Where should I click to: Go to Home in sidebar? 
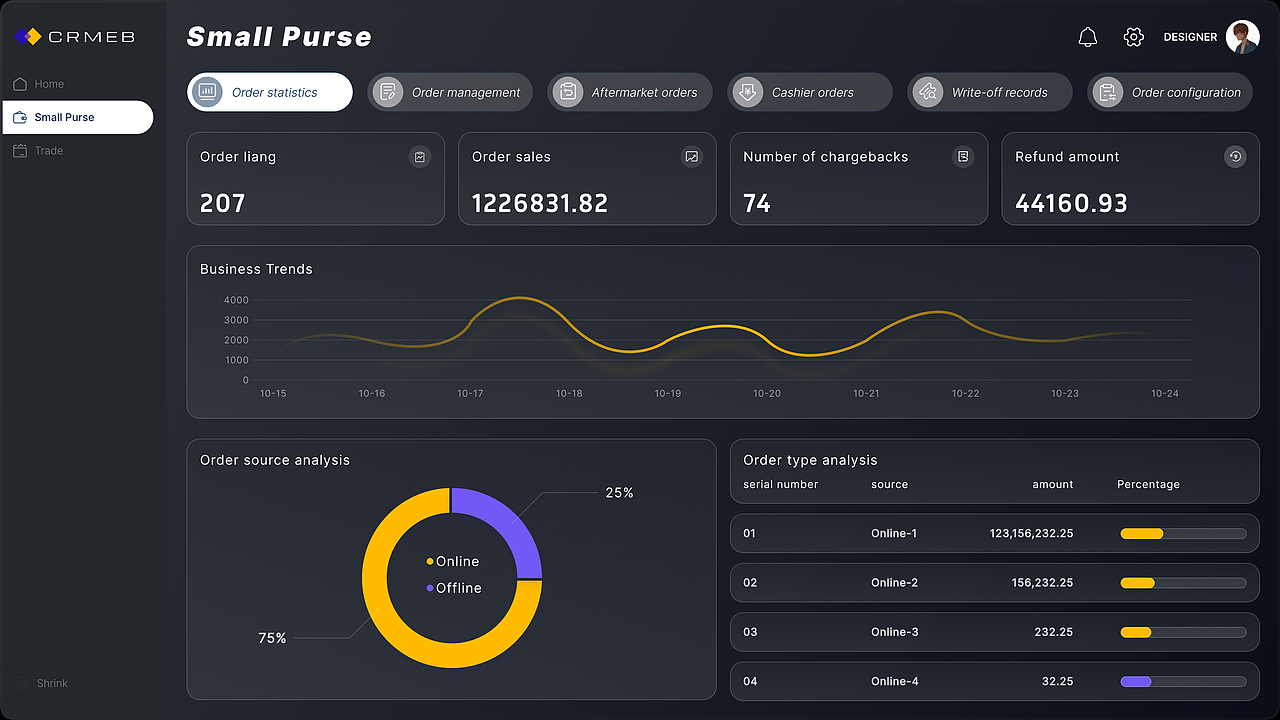click(x=49, y=84)
